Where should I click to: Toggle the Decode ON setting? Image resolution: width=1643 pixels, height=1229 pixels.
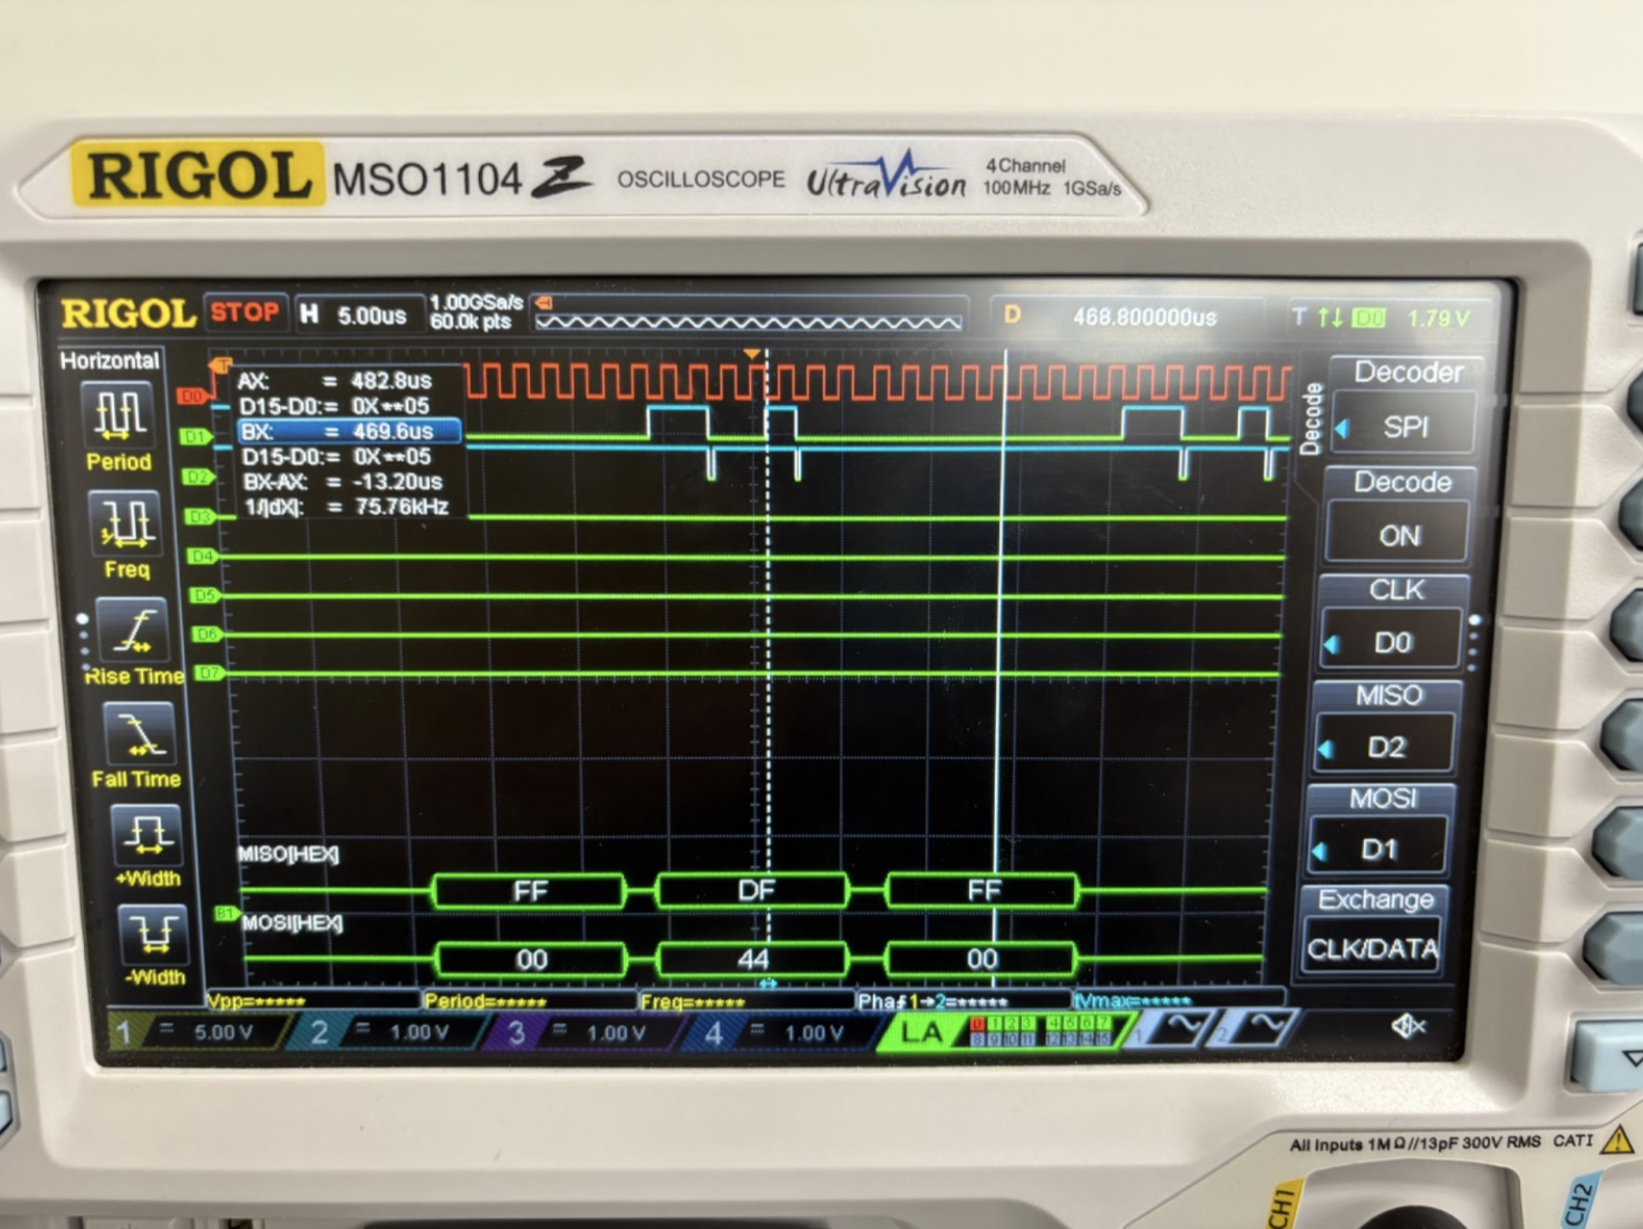(1399, 534)
